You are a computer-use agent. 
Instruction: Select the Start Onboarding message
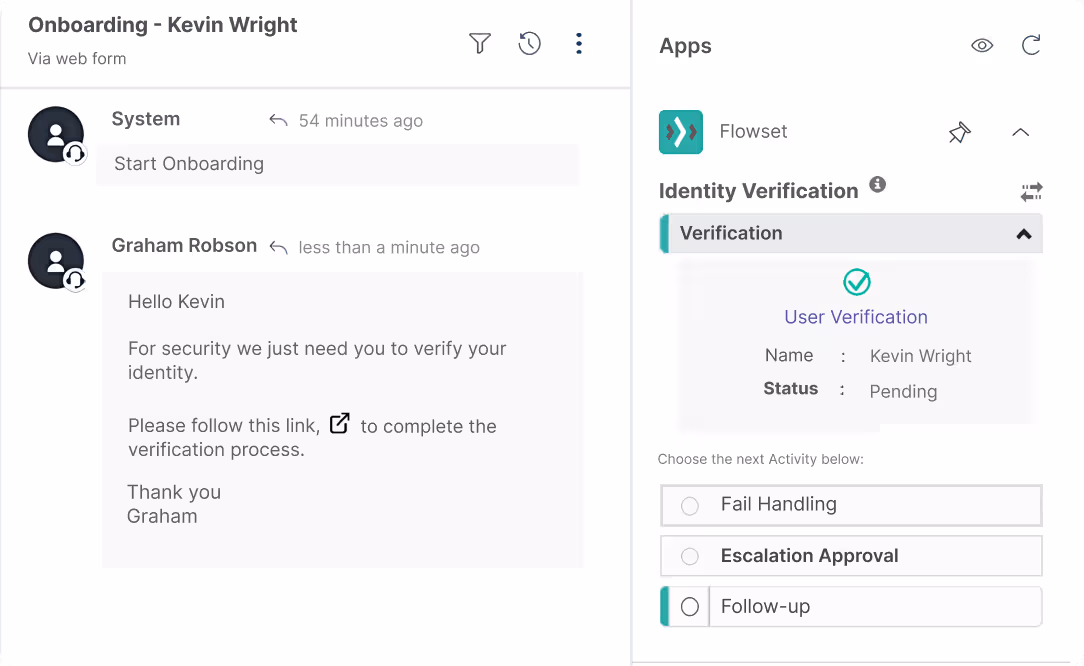[x=190, y=163]
